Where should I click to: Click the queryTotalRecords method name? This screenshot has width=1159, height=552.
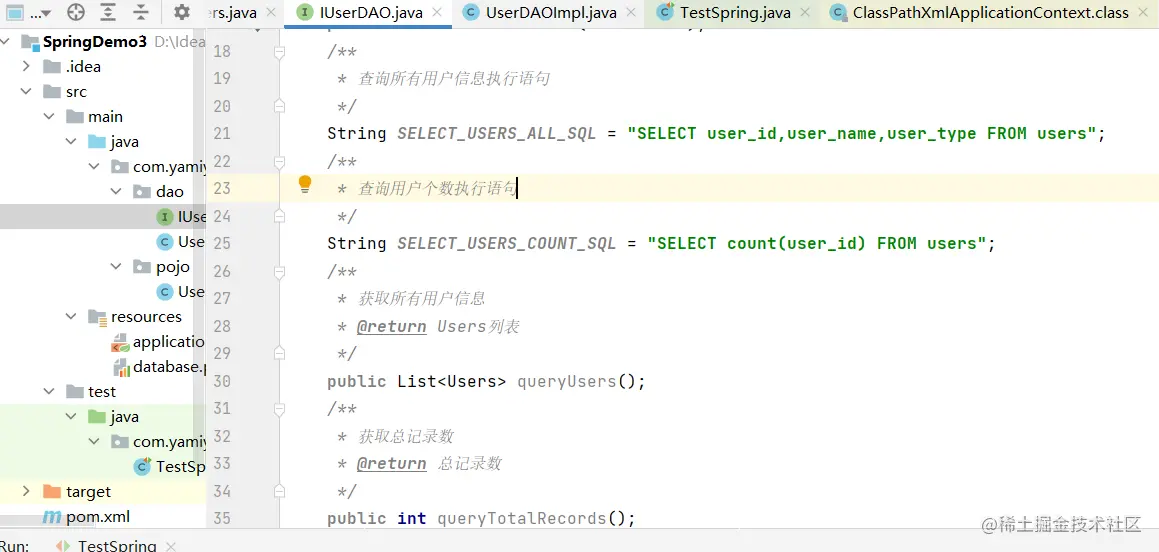click(x=521, y=519)
